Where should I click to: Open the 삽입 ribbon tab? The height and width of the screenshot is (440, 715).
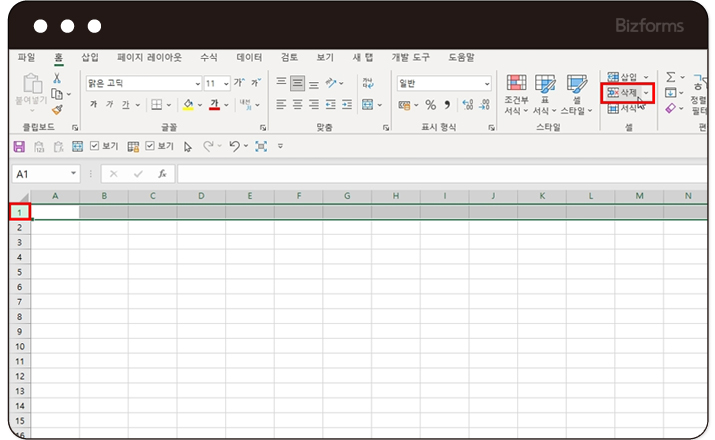[x=90, y=58]
